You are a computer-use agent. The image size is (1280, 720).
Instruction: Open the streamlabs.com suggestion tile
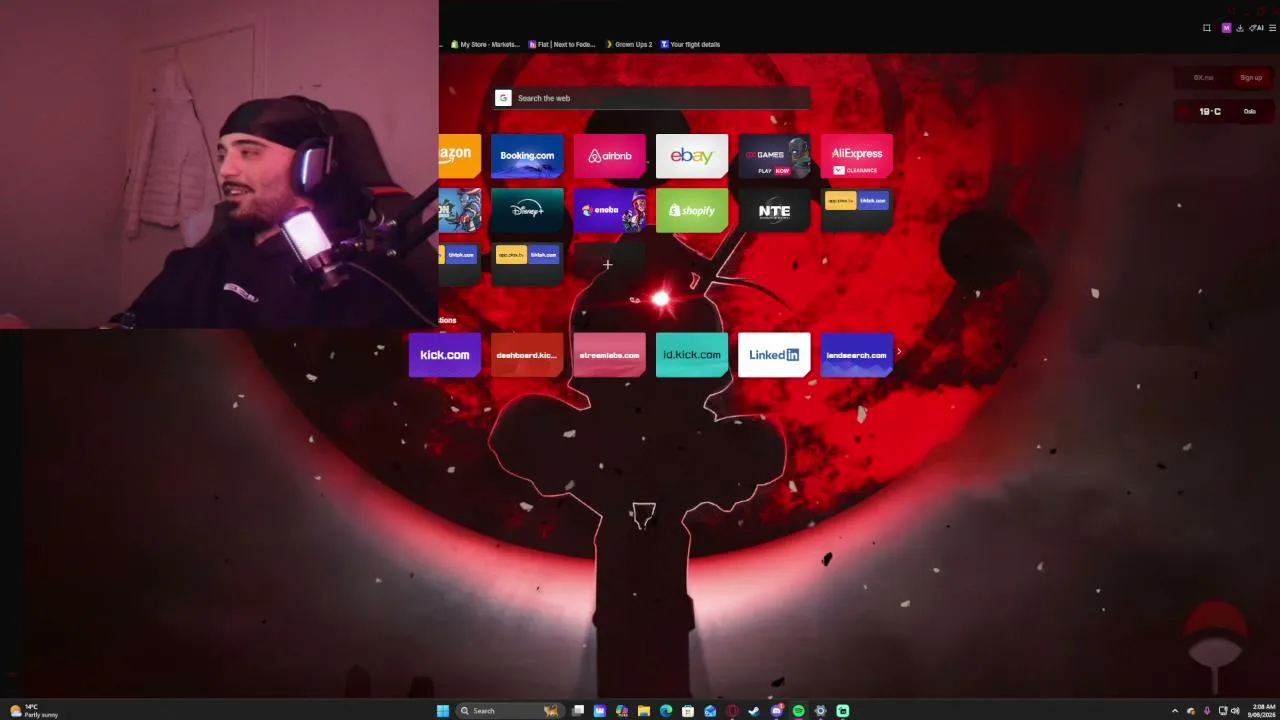click(x=610, y=355)
